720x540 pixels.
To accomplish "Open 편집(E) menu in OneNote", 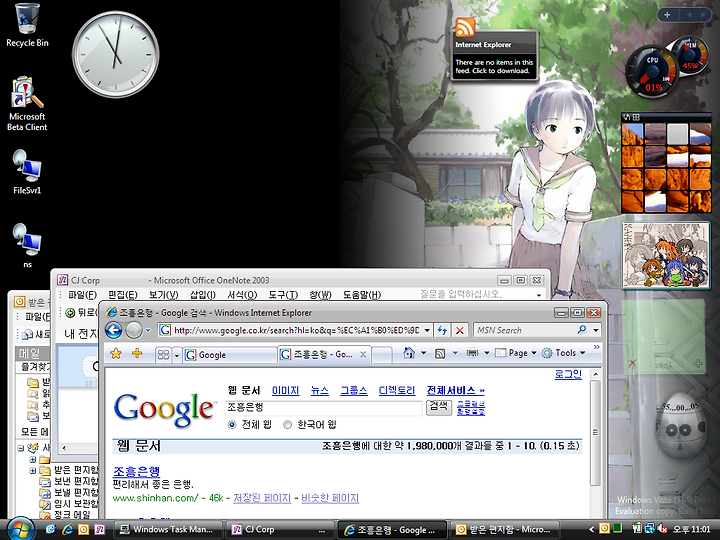I will pos(123,295).
